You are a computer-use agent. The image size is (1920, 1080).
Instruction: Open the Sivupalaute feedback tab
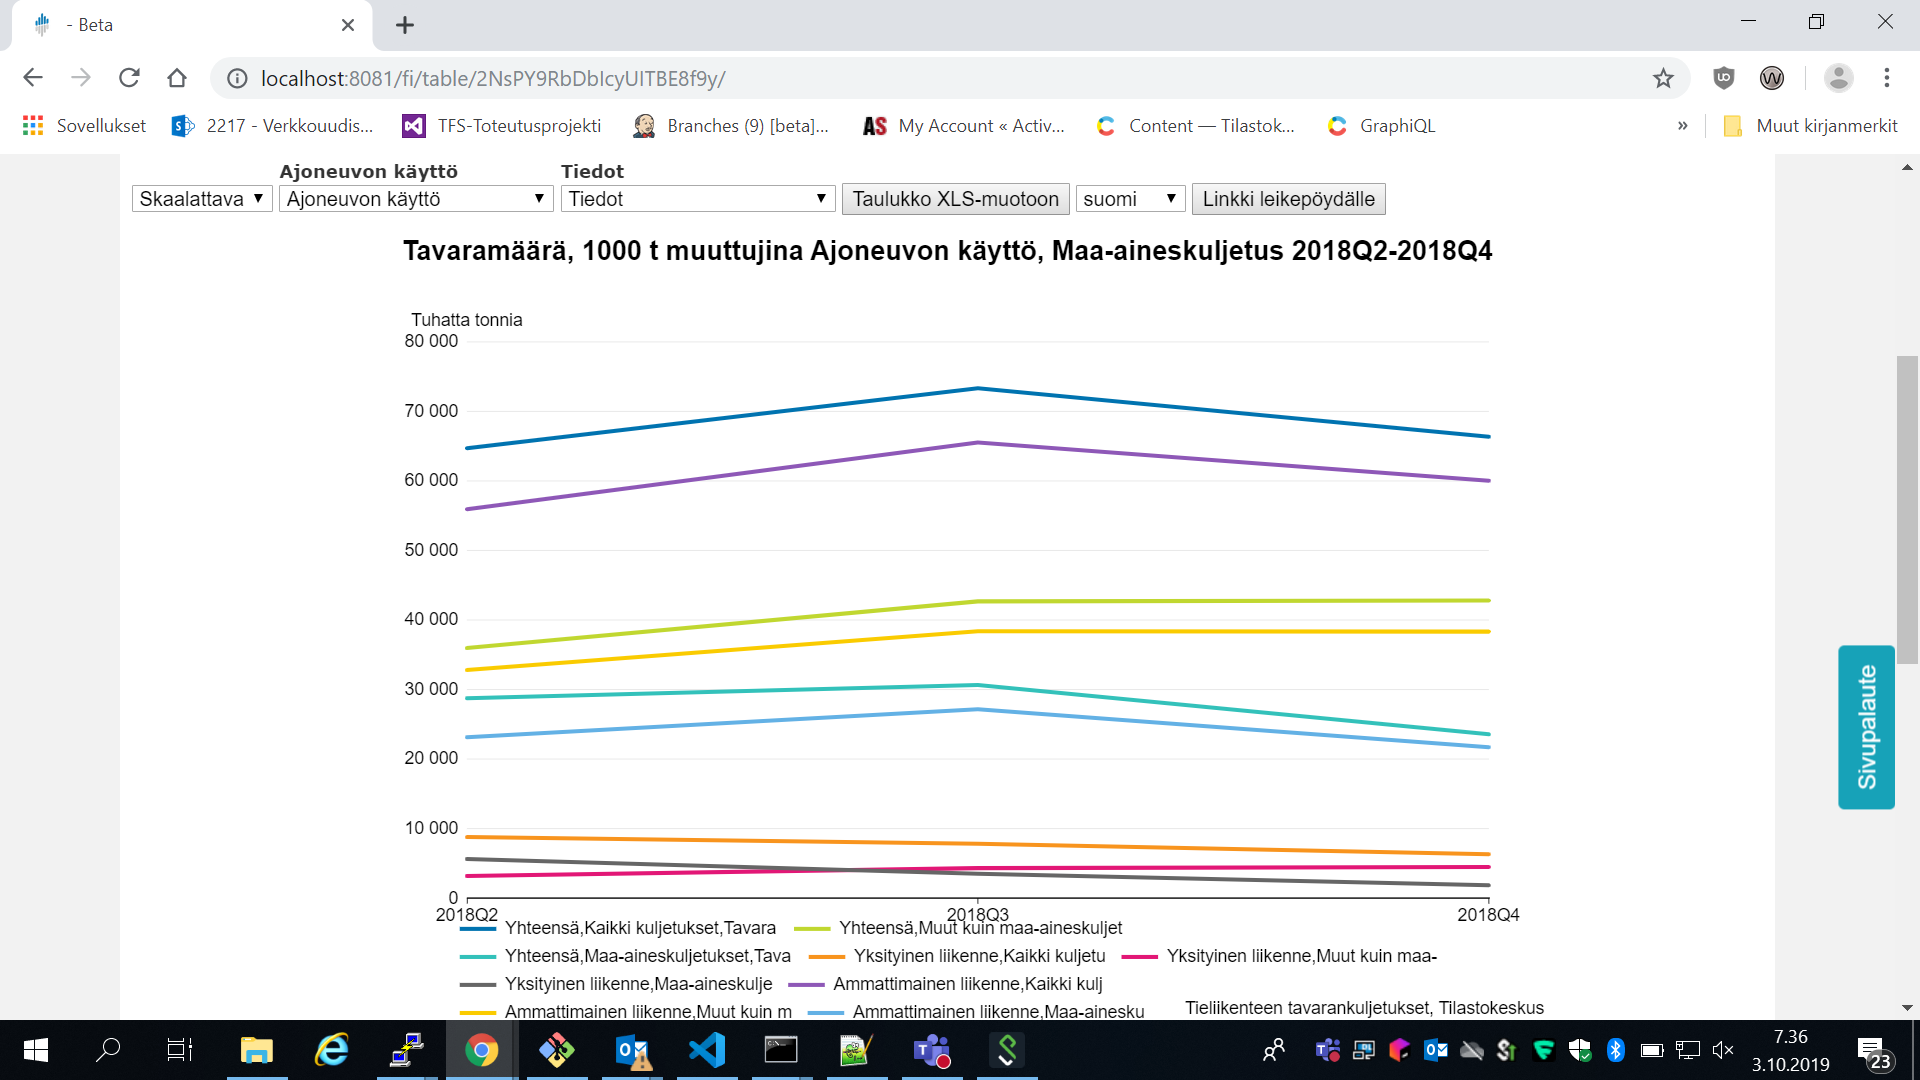1866,727
